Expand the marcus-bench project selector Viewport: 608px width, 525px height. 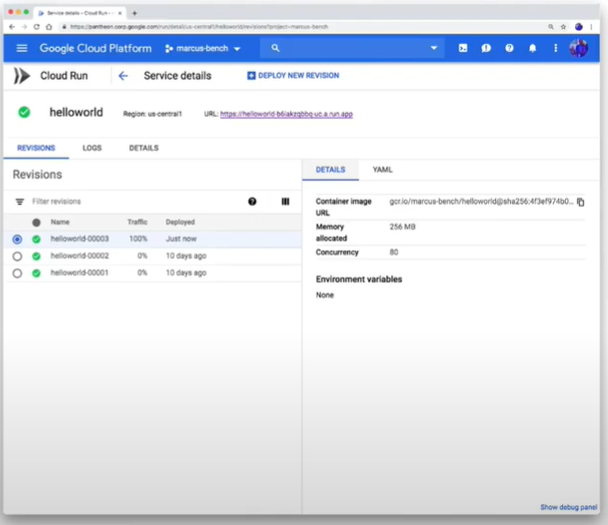tap(203, 48)
